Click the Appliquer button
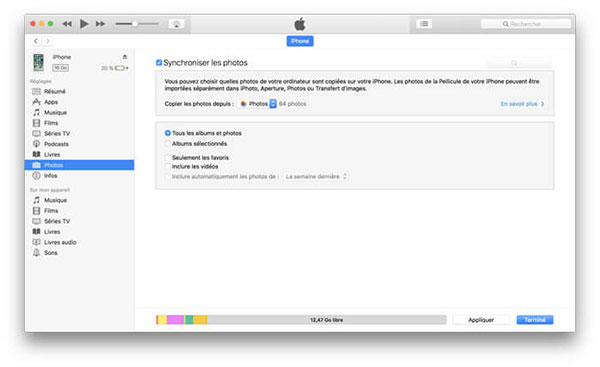Image resolution: width=600 pixels, height=367 pixels. (481, 320)
